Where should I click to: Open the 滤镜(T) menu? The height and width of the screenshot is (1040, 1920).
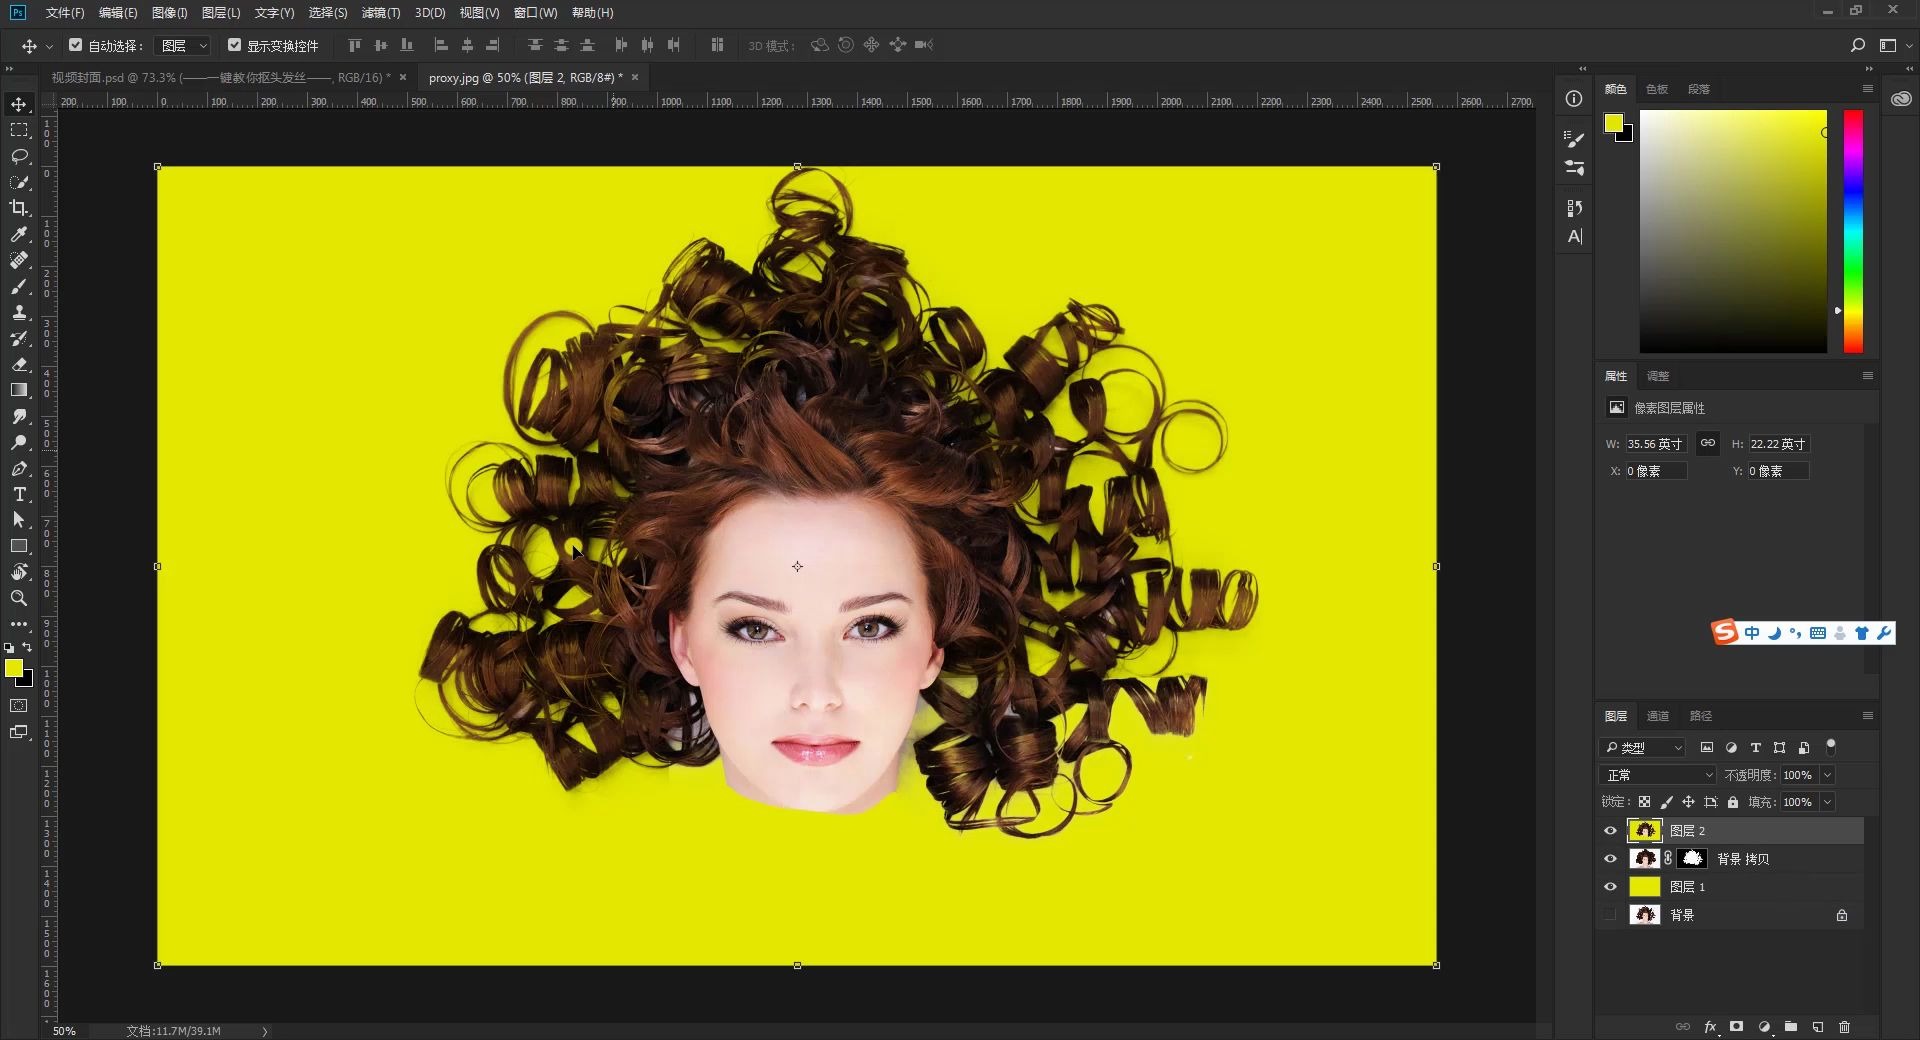380,13
